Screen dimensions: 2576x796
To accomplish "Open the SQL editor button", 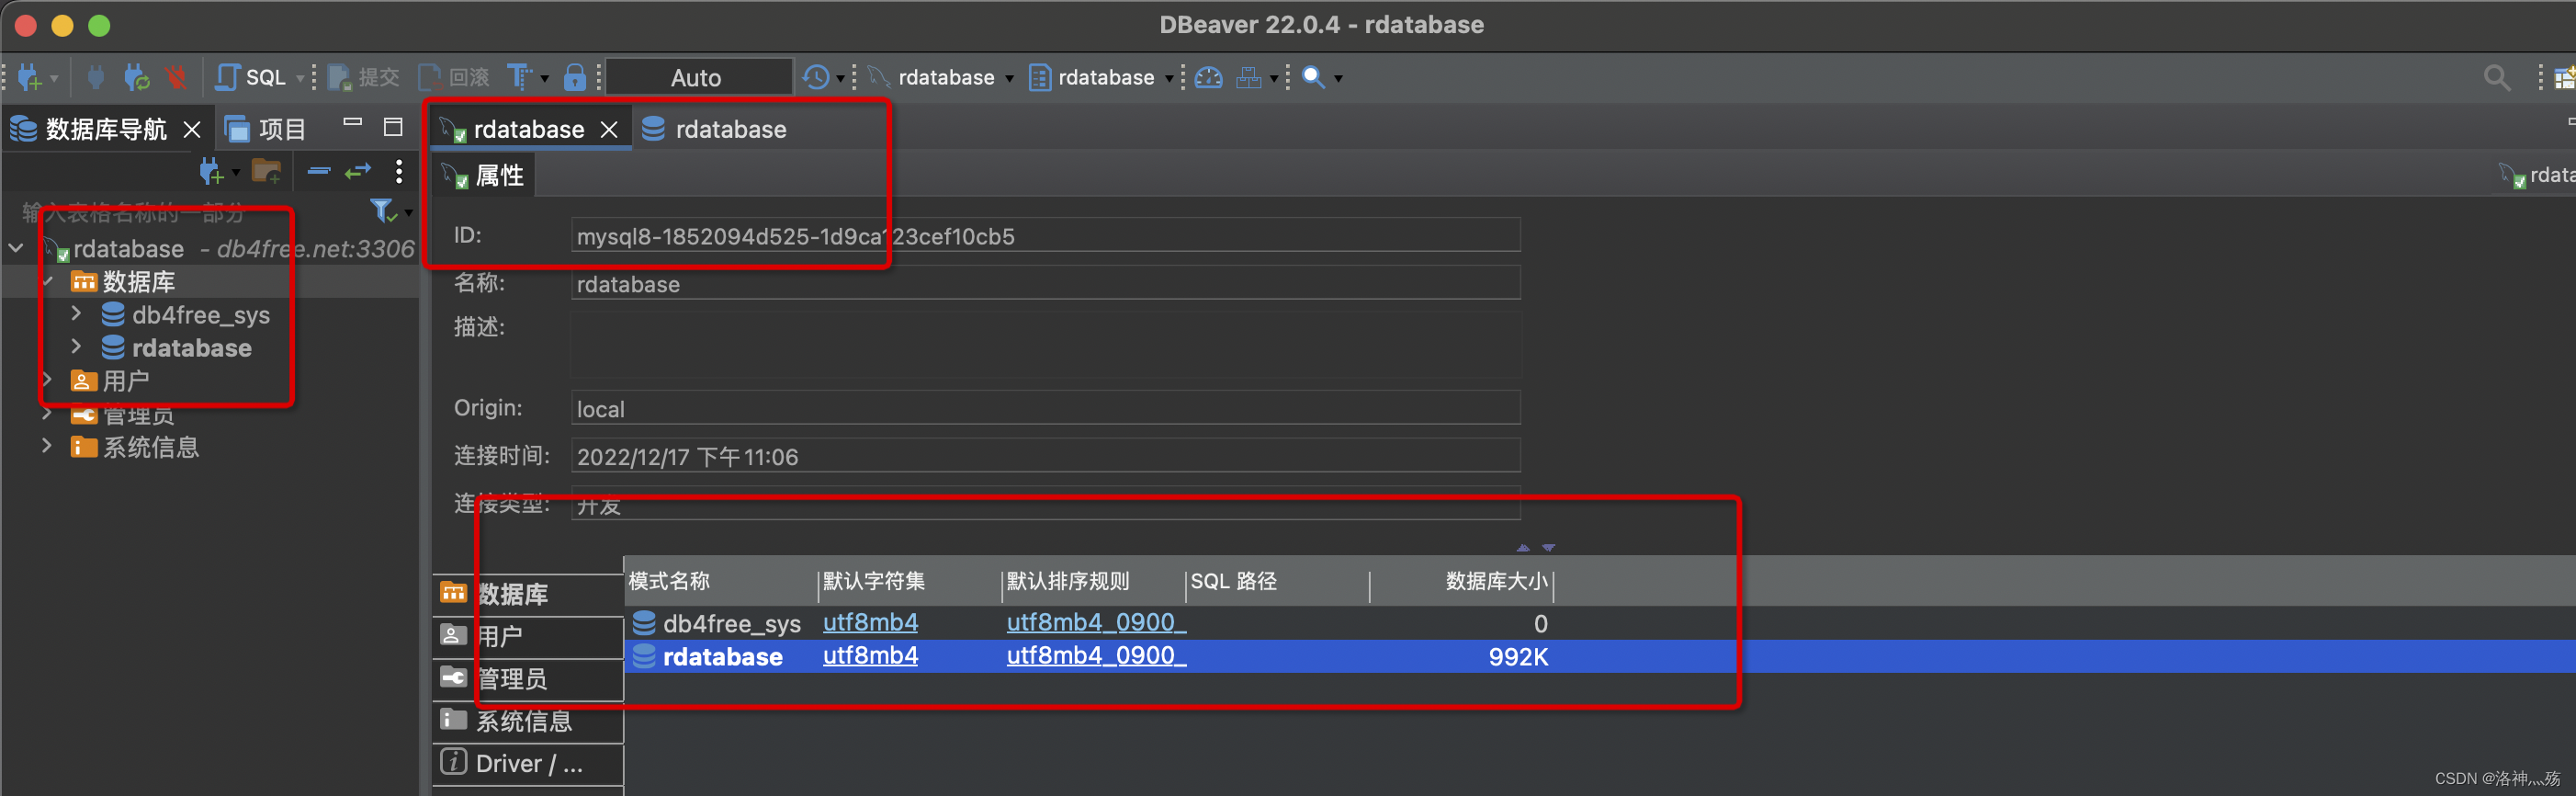I will click(x=251, y=77).
